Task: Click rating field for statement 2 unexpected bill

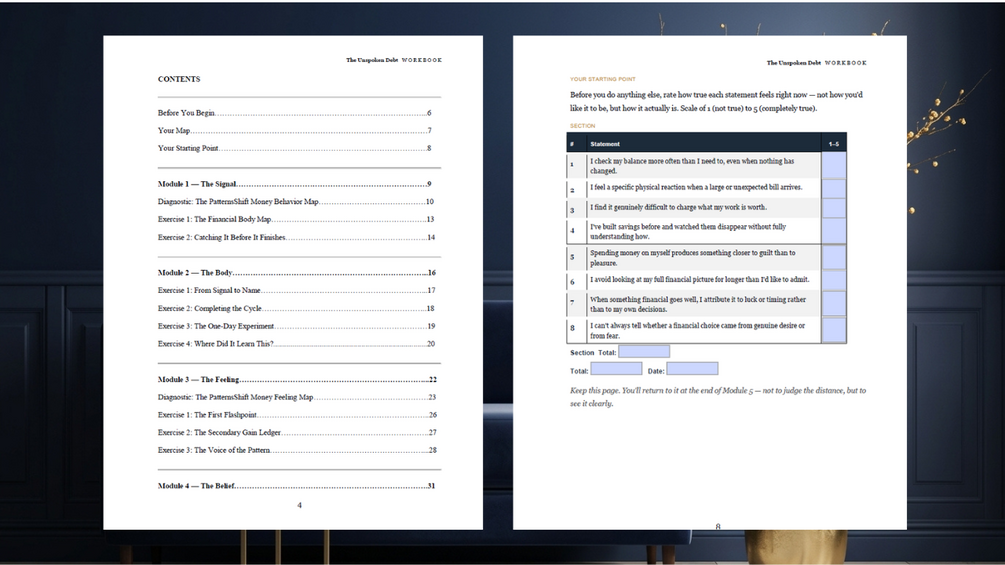Action: pos(834,188)
